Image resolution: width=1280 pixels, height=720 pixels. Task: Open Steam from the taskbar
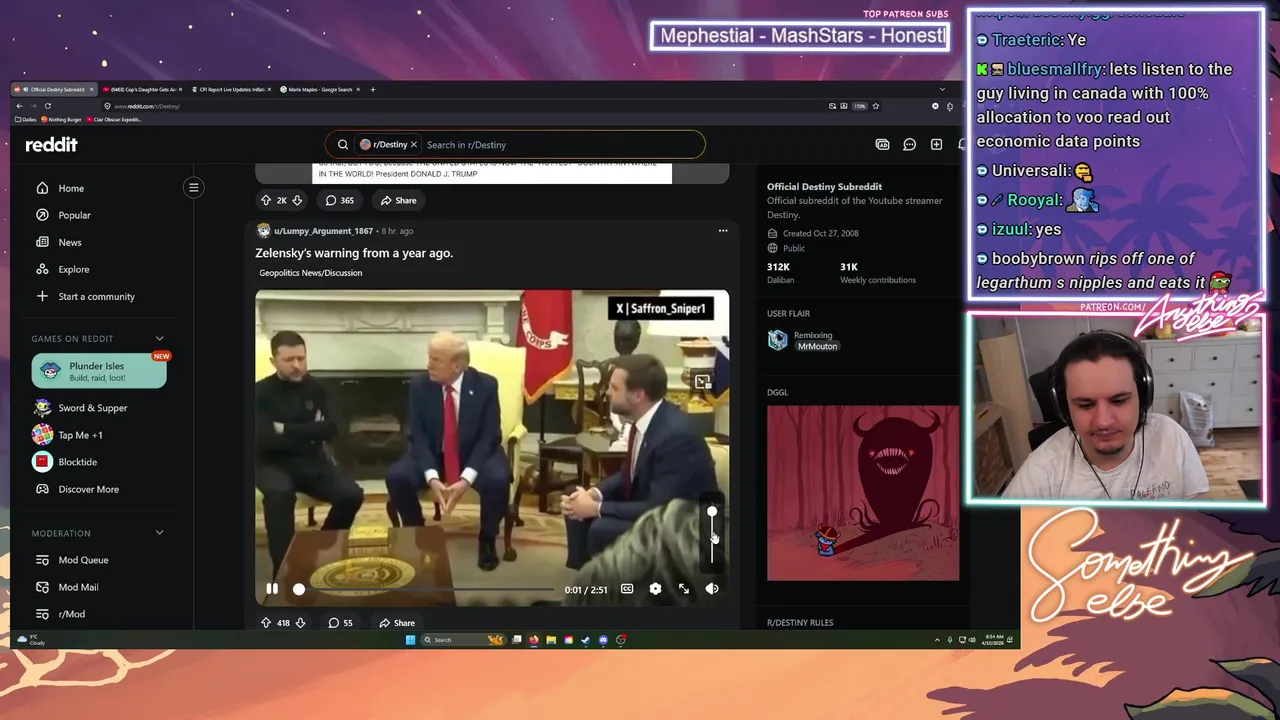[x=585, y=640]
